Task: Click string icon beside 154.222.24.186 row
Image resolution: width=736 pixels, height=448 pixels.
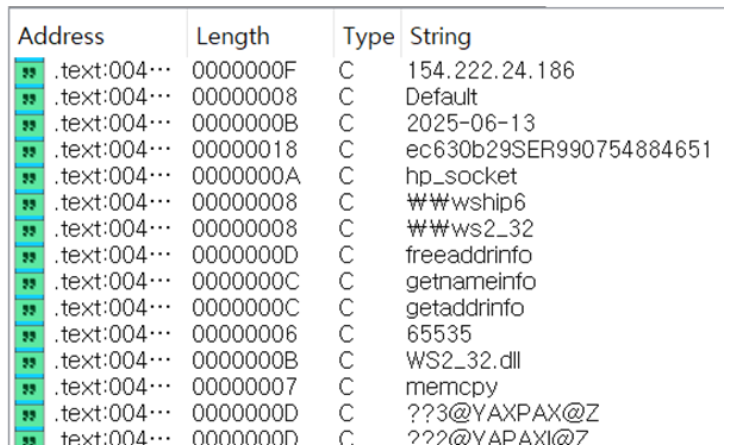Action: 30,71
